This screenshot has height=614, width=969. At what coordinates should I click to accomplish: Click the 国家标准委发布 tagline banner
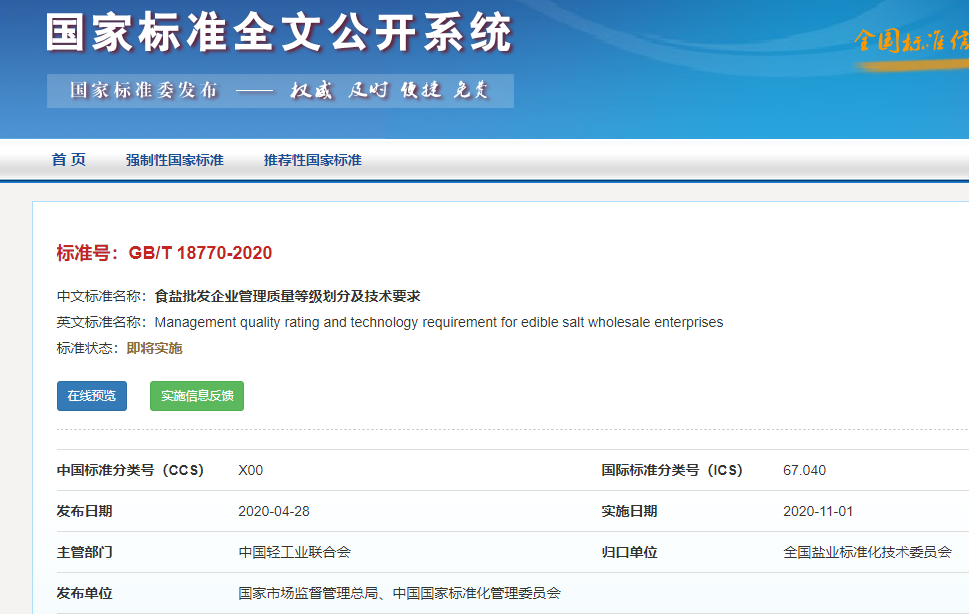click(x=280, y=90)
